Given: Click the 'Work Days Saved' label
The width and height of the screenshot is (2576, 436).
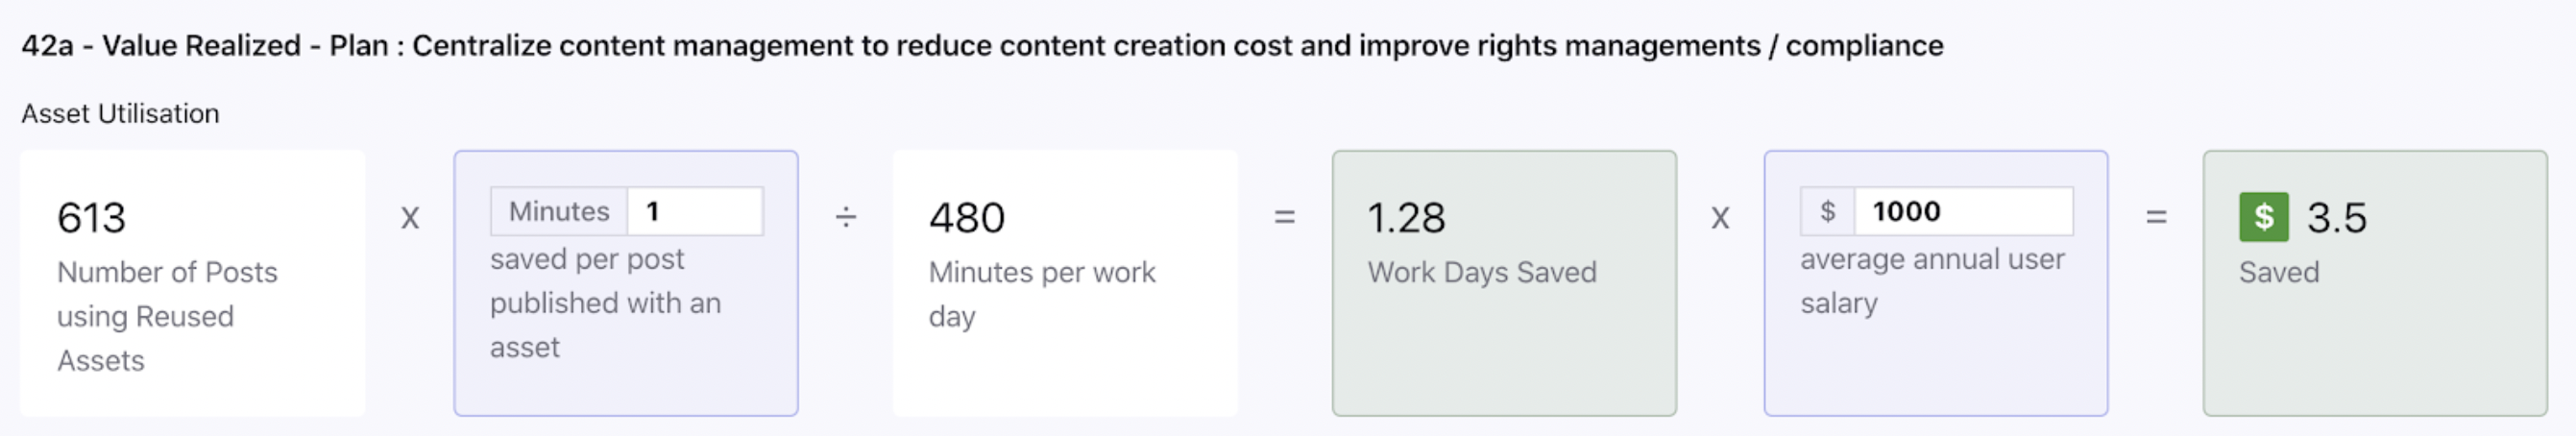Looking at the screenshot, I should click(1482, 272).
